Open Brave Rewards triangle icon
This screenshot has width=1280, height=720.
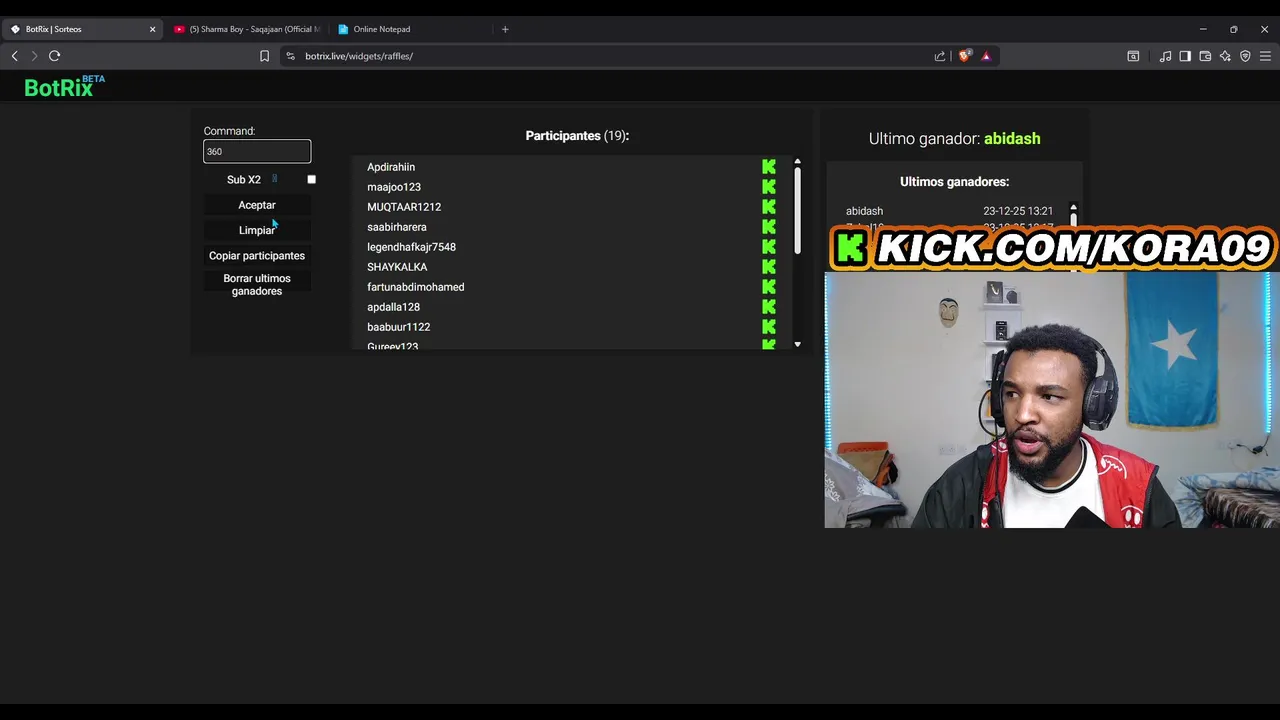pyautogui.click(x=986, y=56)
